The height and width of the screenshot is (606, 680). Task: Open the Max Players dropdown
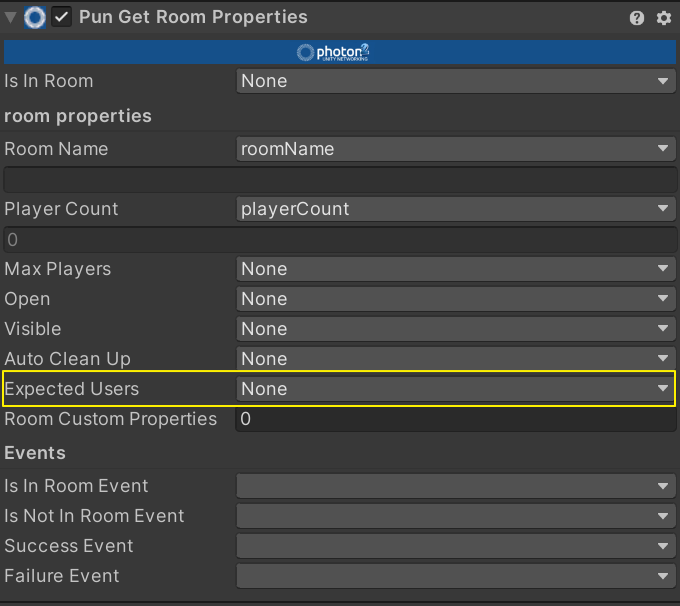[x=455, y=269]
